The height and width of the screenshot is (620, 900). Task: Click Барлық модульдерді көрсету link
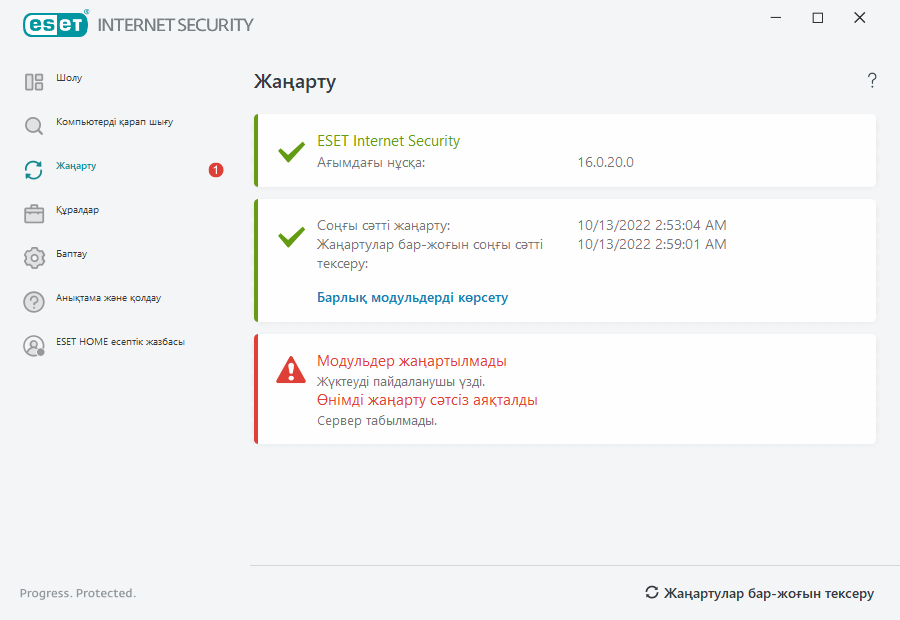click(412, 298)
